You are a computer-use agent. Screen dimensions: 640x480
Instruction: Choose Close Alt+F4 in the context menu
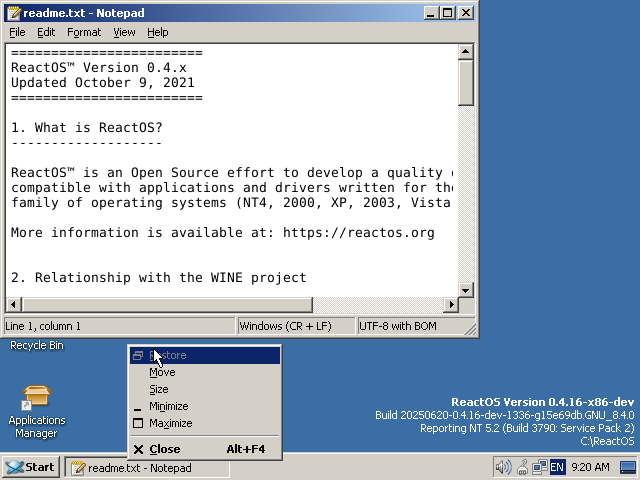point(205,449)
